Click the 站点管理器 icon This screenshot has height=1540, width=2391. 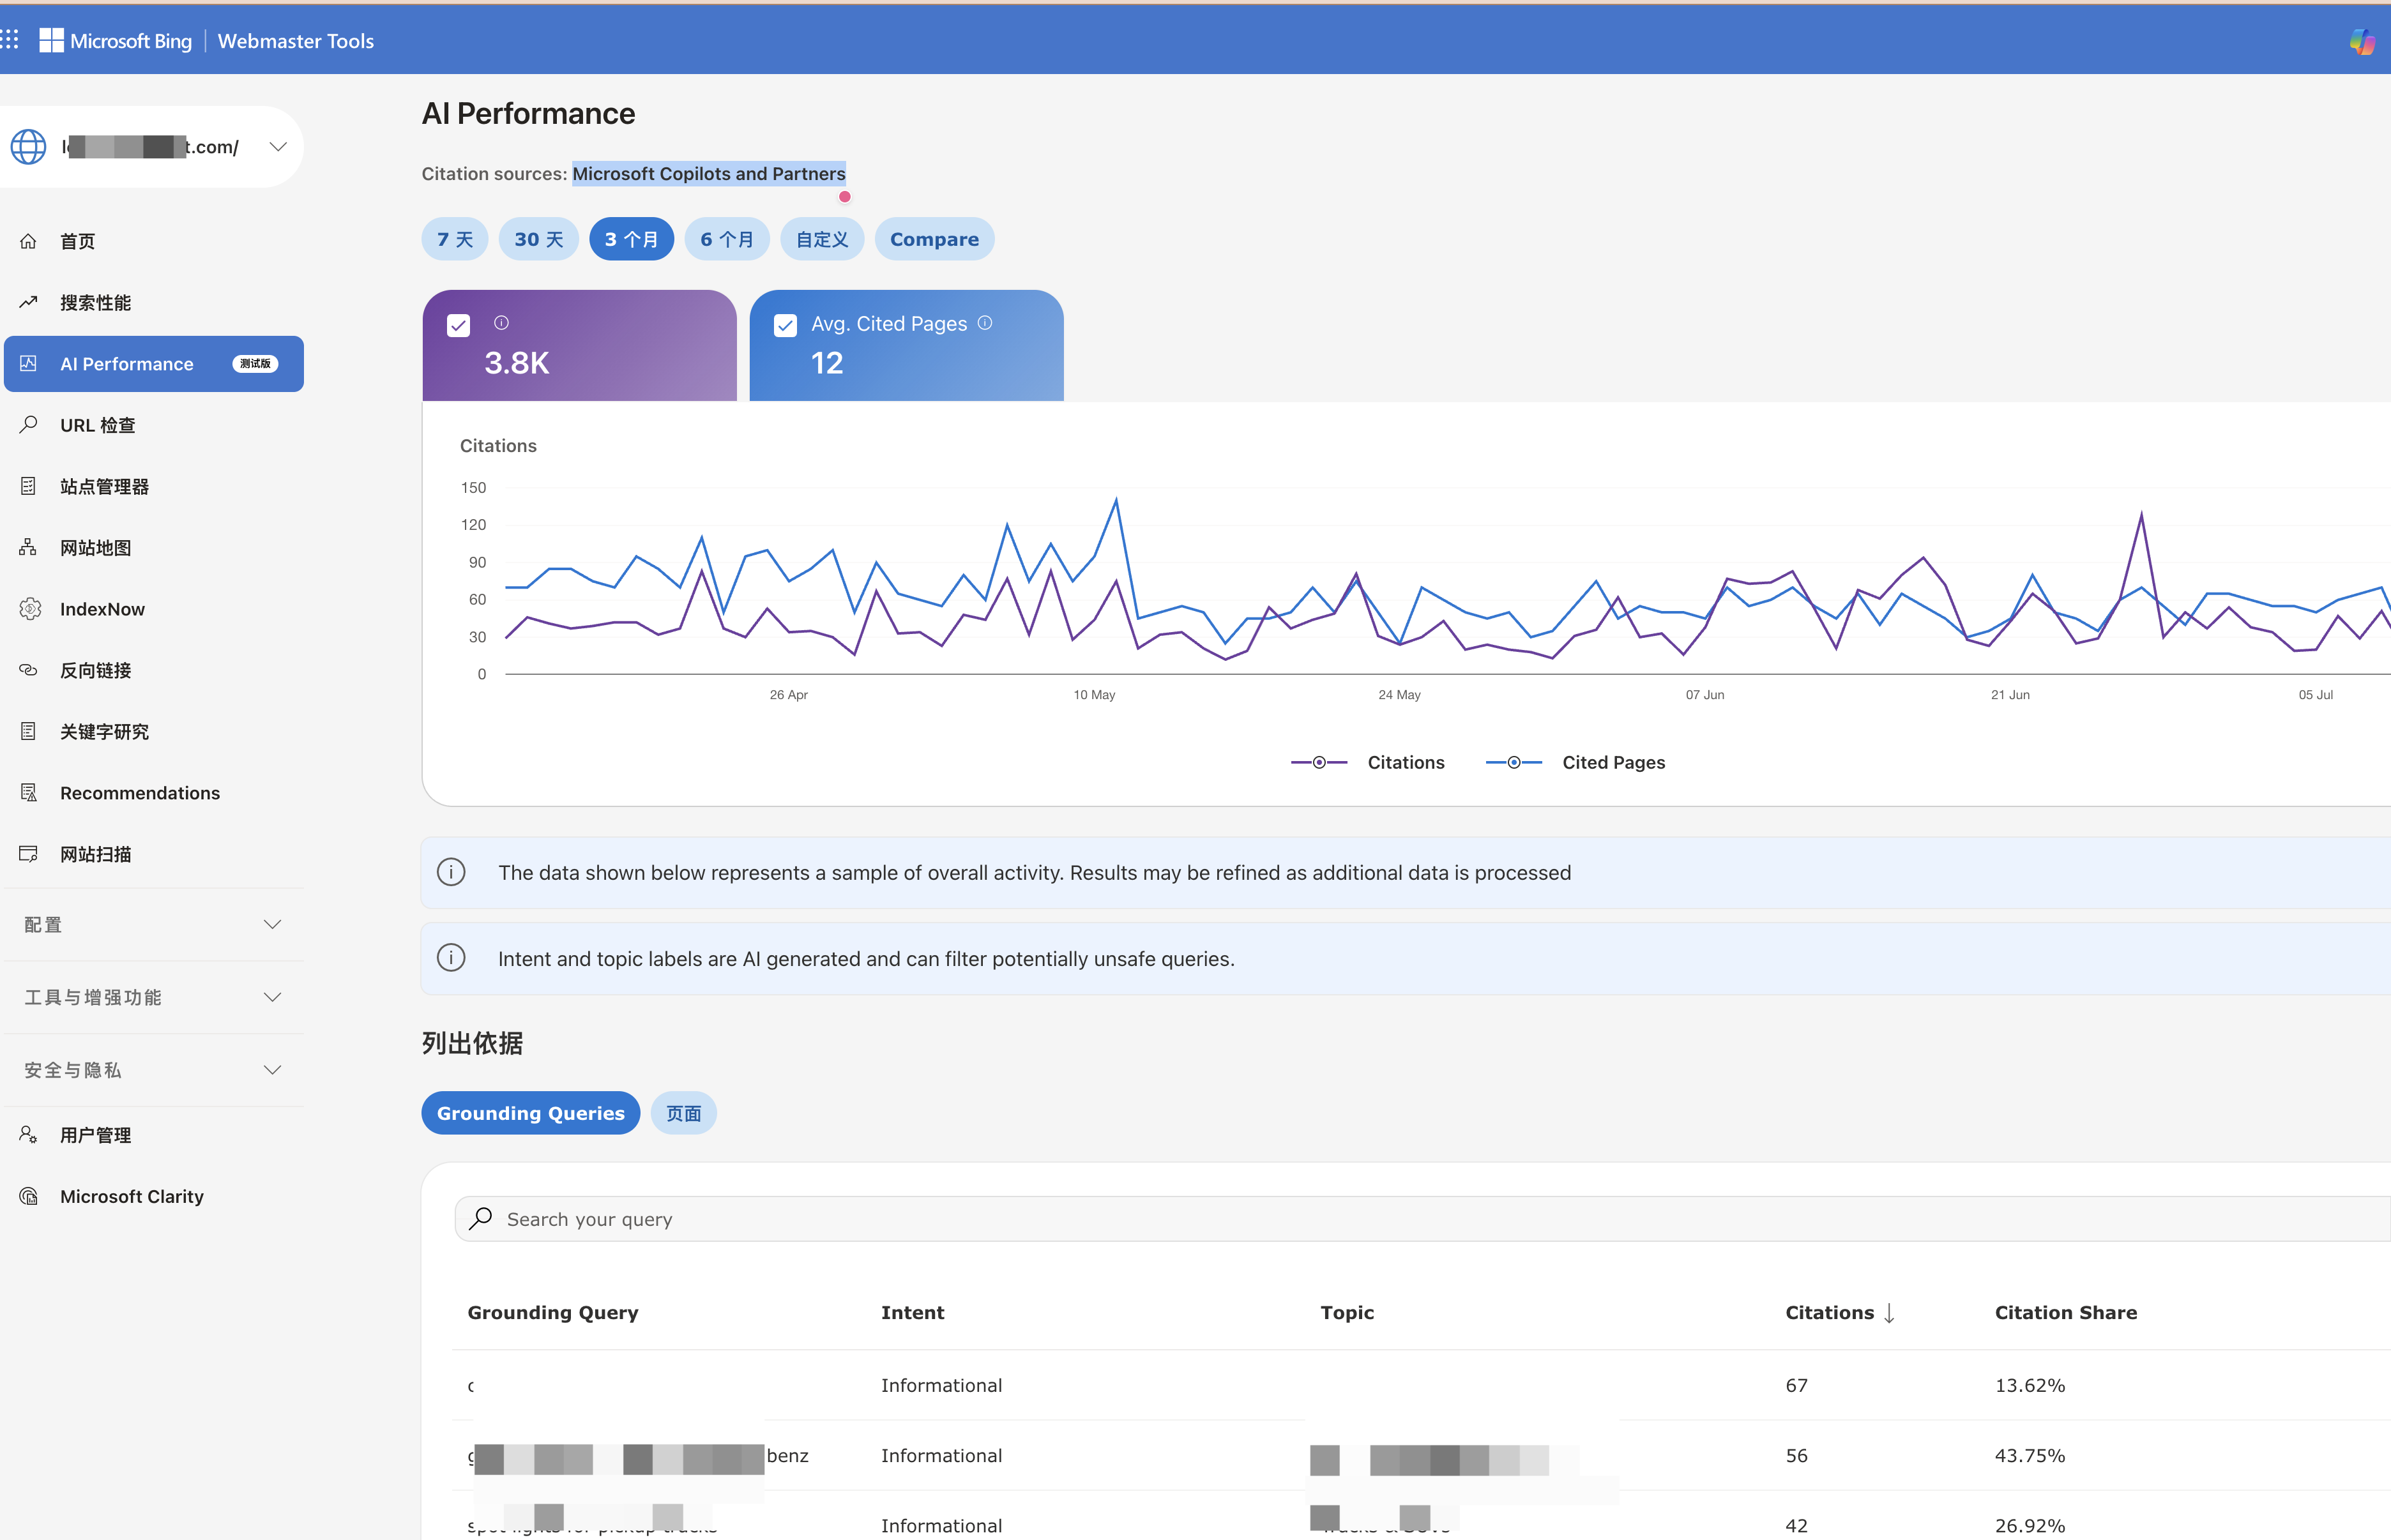pos(28,486)
